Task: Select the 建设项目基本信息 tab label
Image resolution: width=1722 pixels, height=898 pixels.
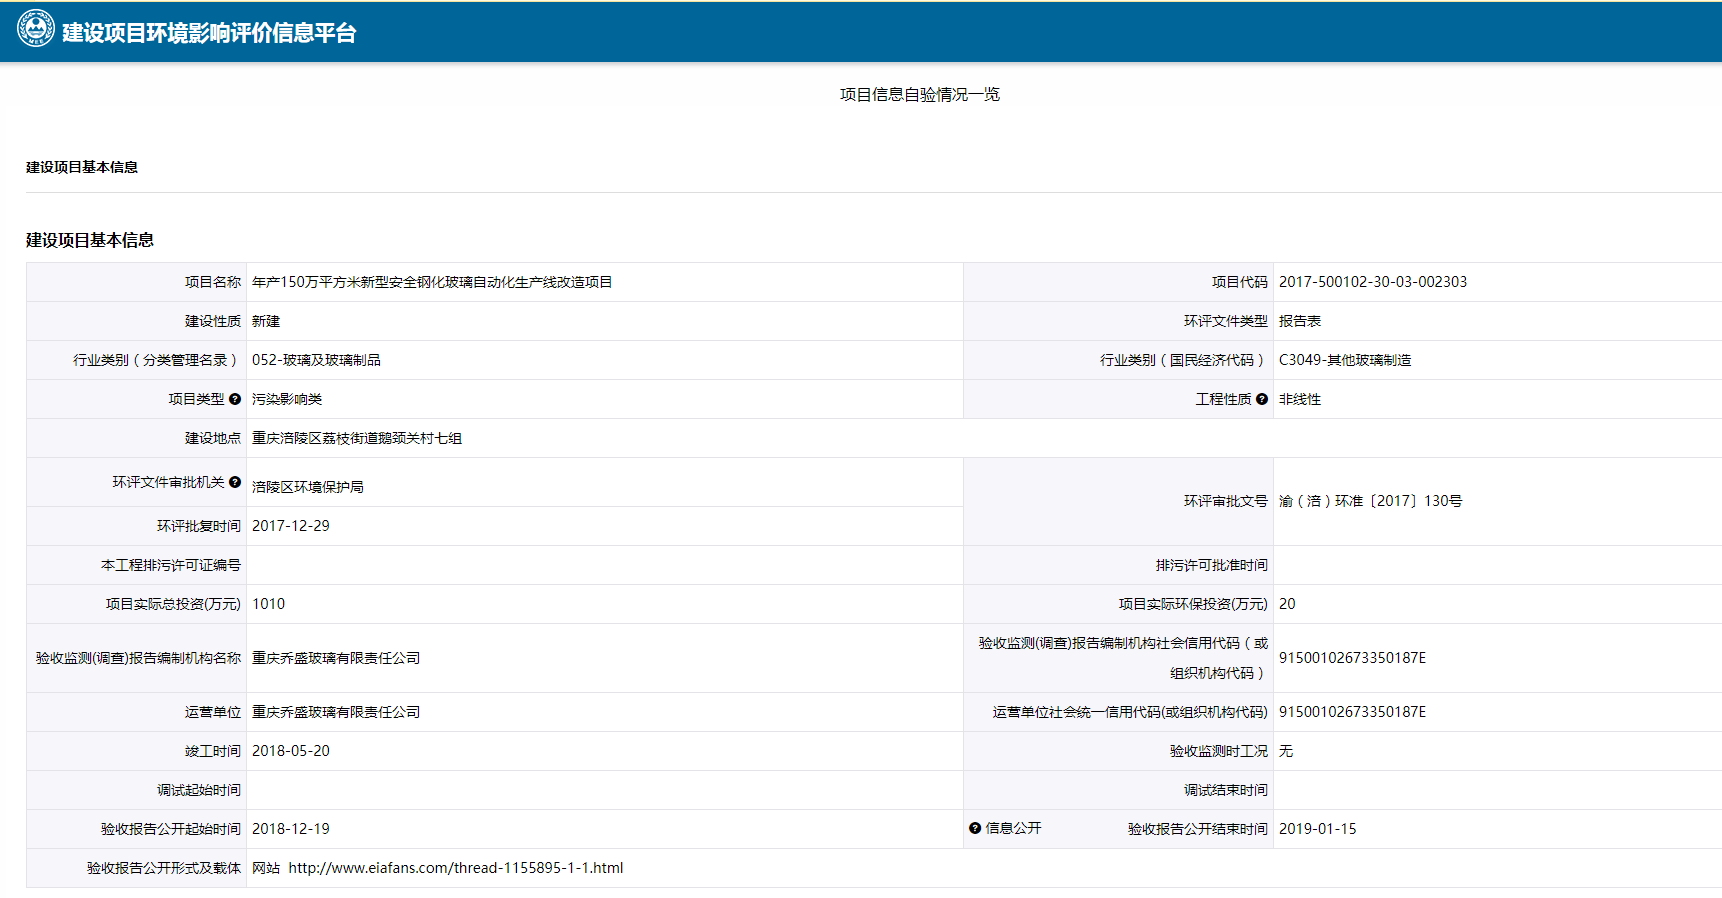Action: [82, 167]
